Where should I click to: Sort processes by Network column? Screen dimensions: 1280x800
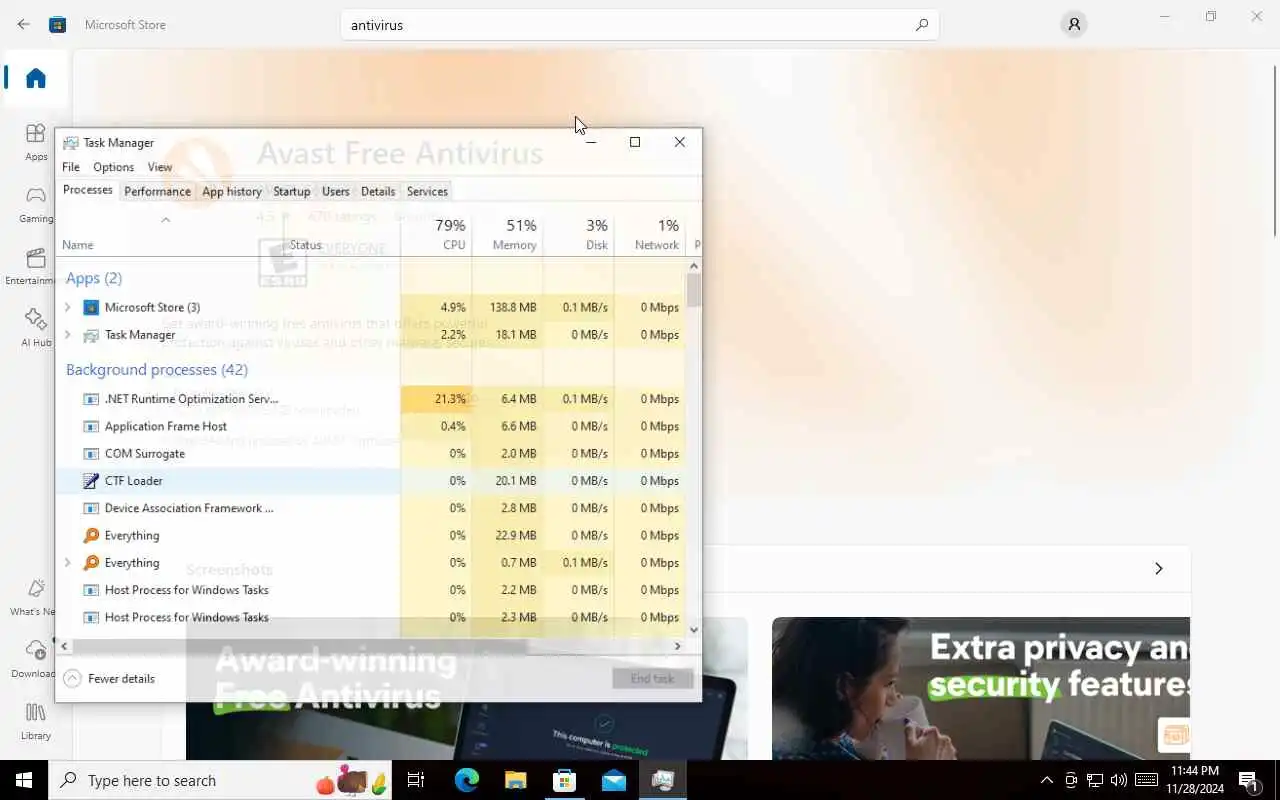pos(649,234)
